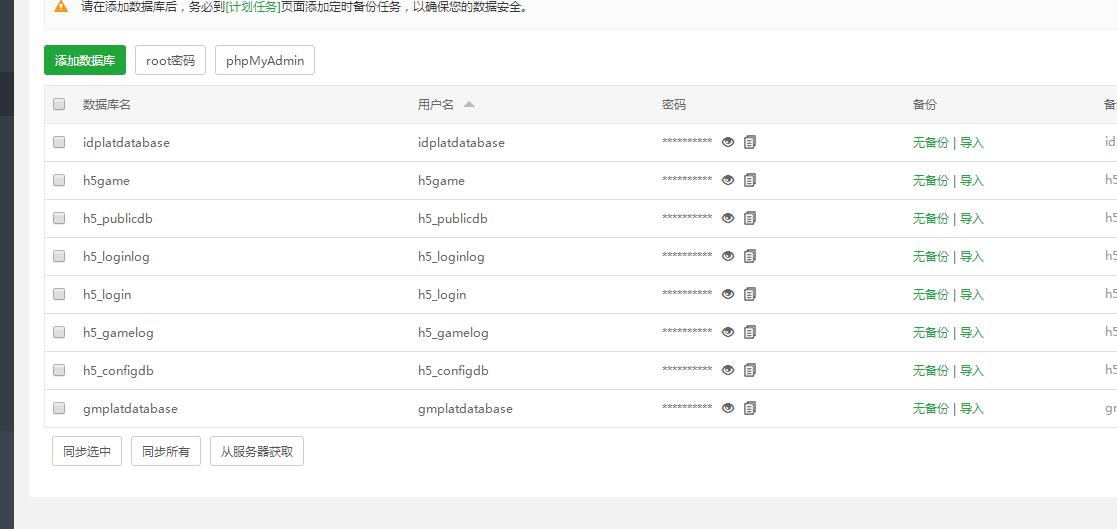Select the gmplatdatabase row checkbox
Image resolution: width=1117 pixels, height=529 pixels.
(59, 408)
